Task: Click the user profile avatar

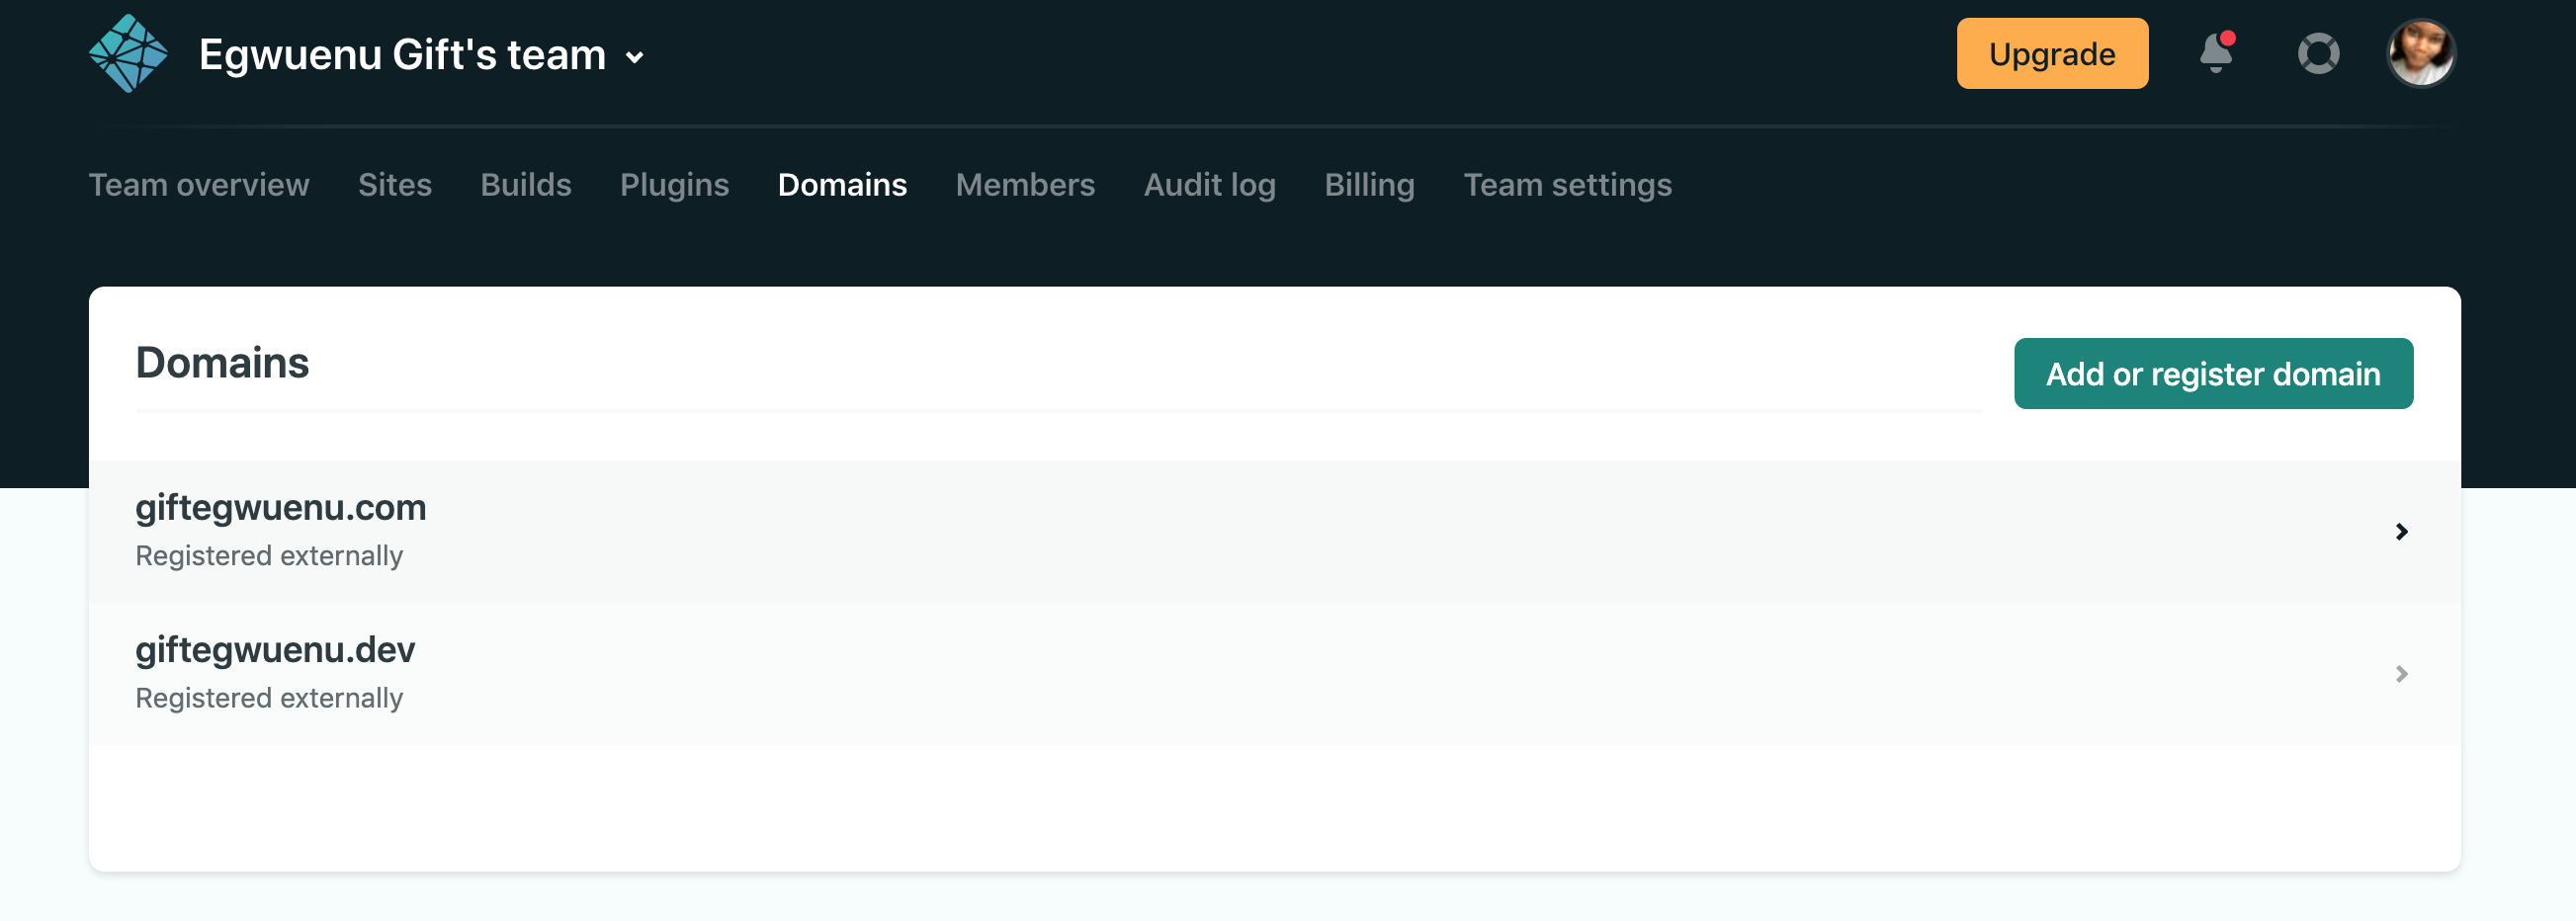Action: 2421,53
